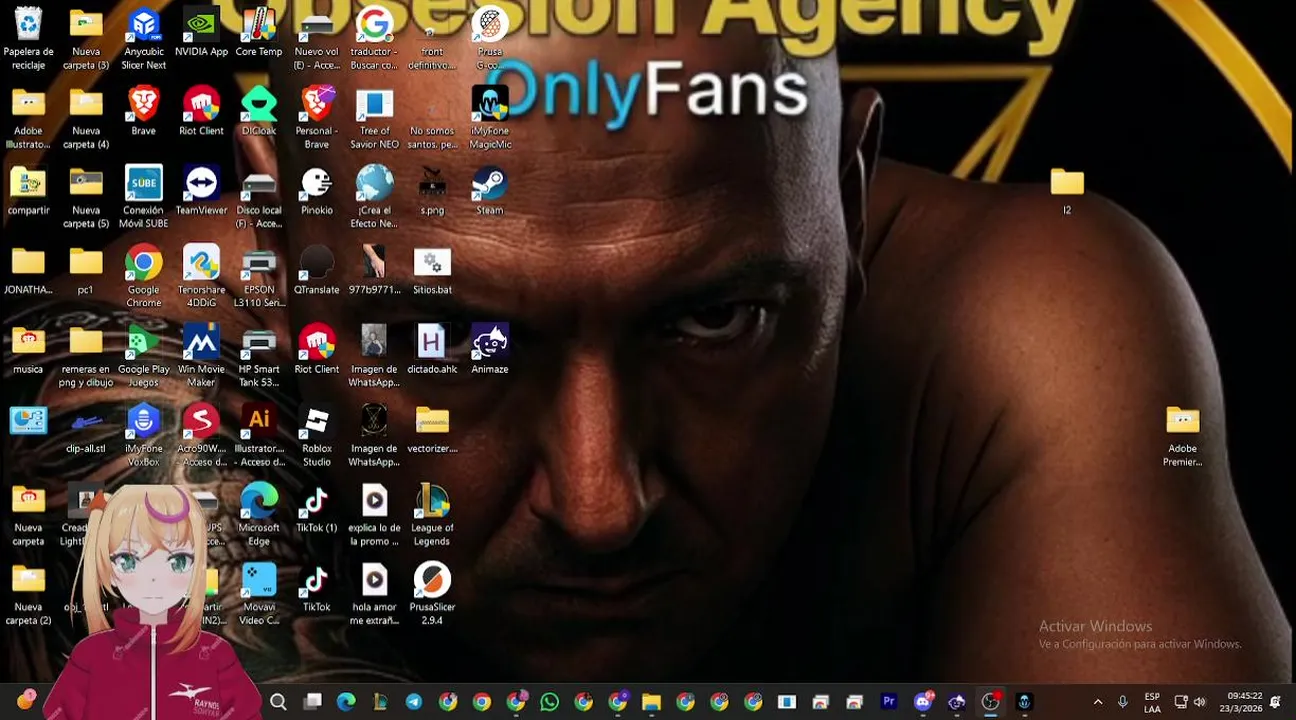Open File Explorer from the taskbar
The width and height of the screenshot is (1296, 720).
[x=651, y=702]
